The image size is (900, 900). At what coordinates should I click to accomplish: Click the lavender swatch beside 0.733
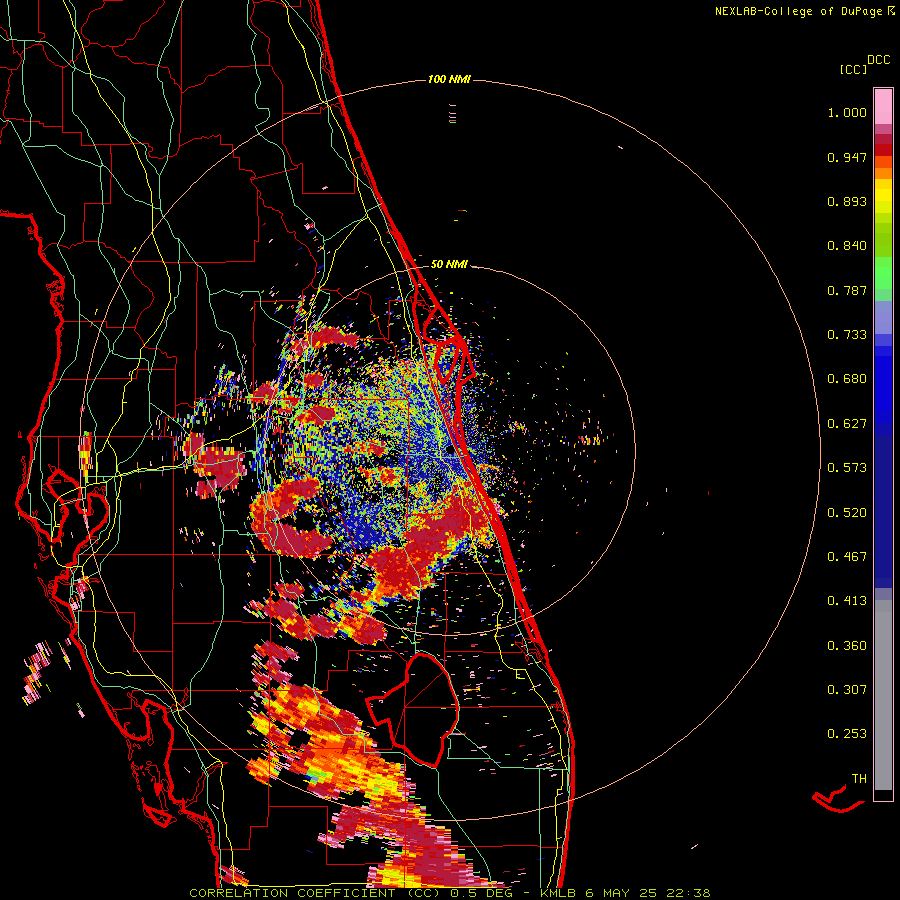tap(883, 318)
